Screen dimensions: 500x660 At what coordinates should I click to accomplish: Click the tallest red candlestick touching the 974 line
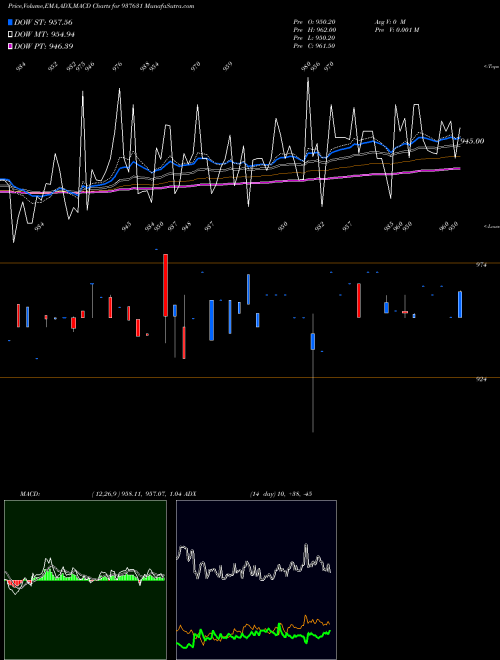[x=165, y=285]
